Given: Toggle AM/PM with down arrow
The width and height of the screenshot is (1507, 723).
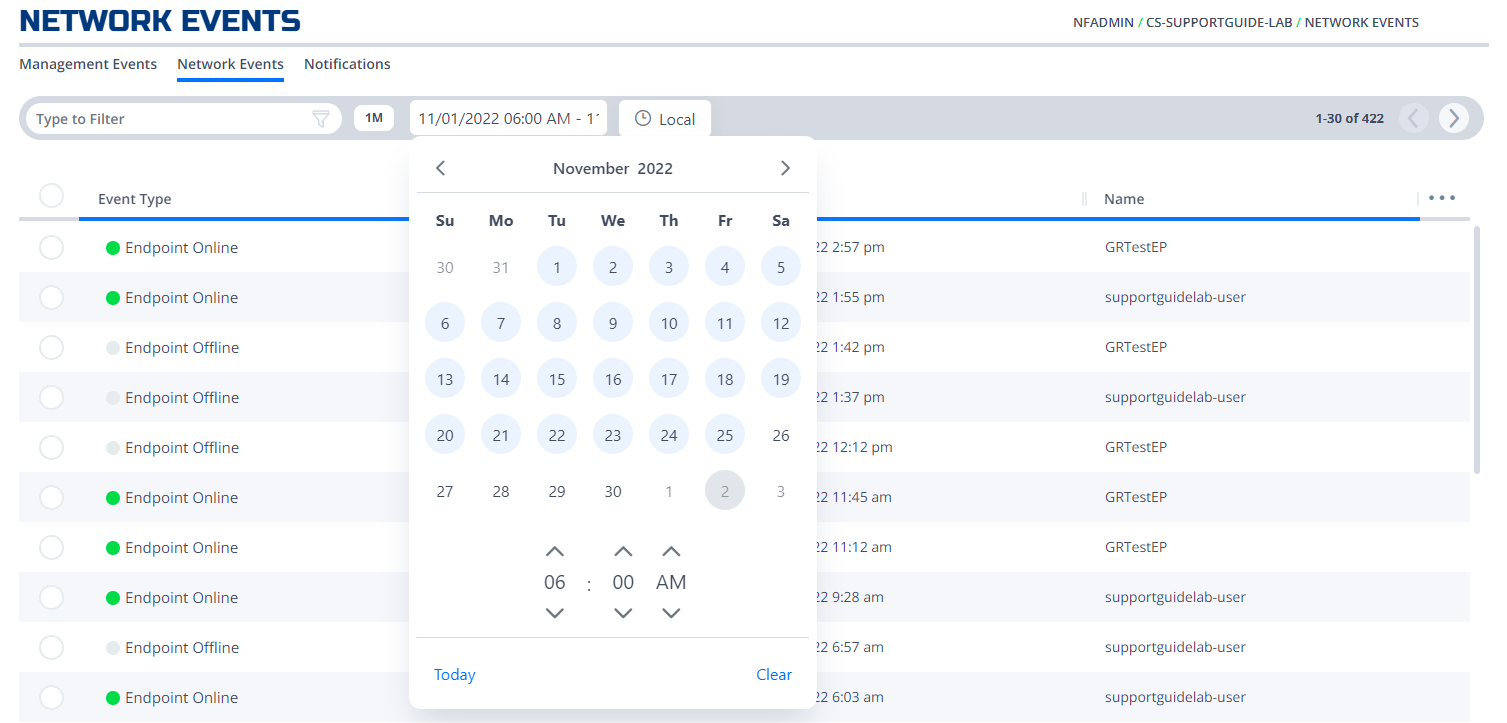Looking at the screenshot, I should [671, 613].
